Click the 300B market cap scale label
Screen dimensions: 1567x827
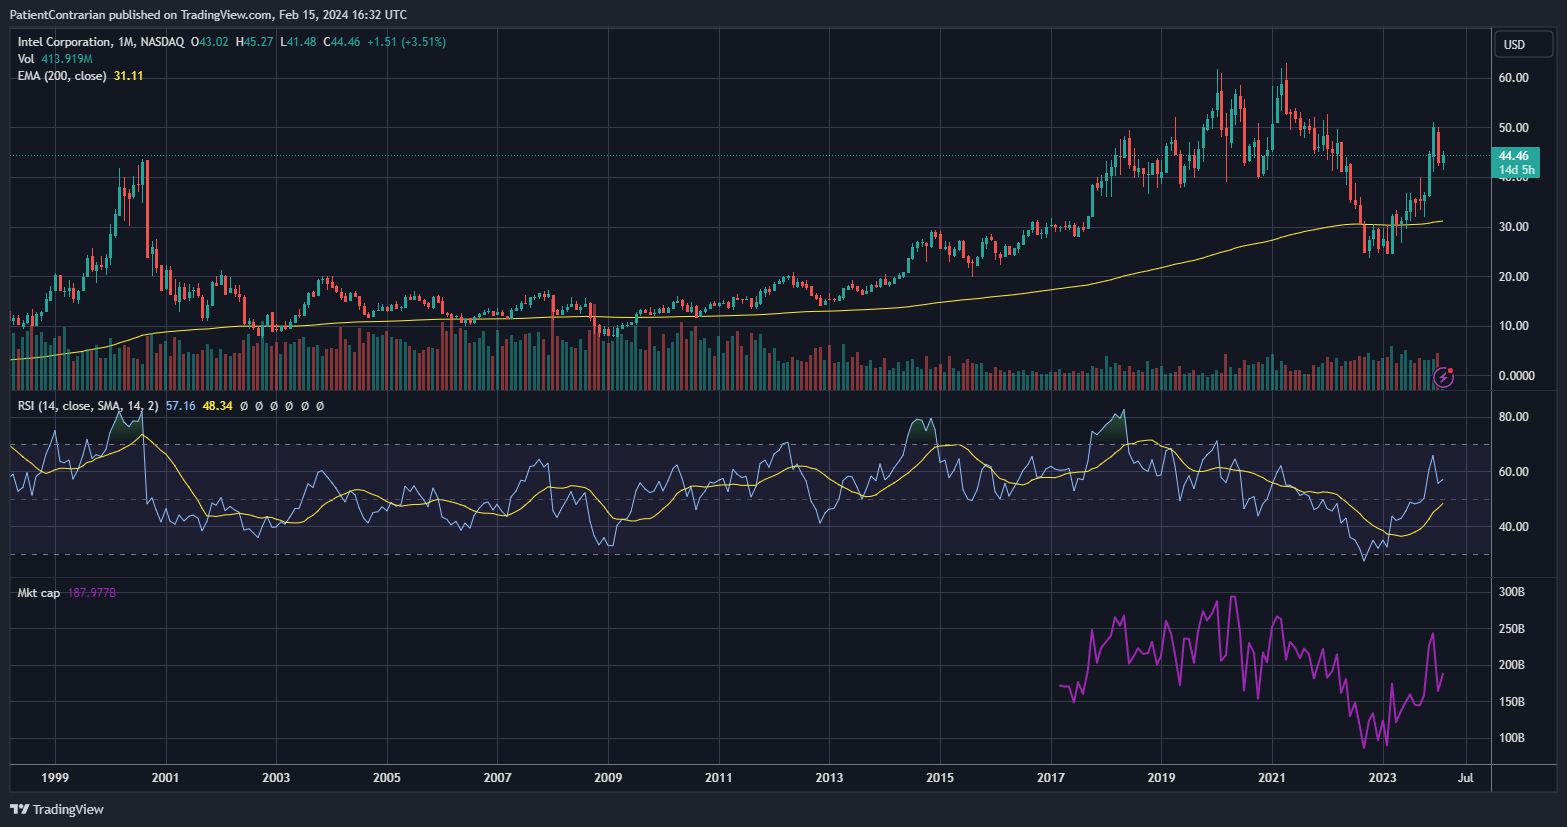pos(1511,592)
